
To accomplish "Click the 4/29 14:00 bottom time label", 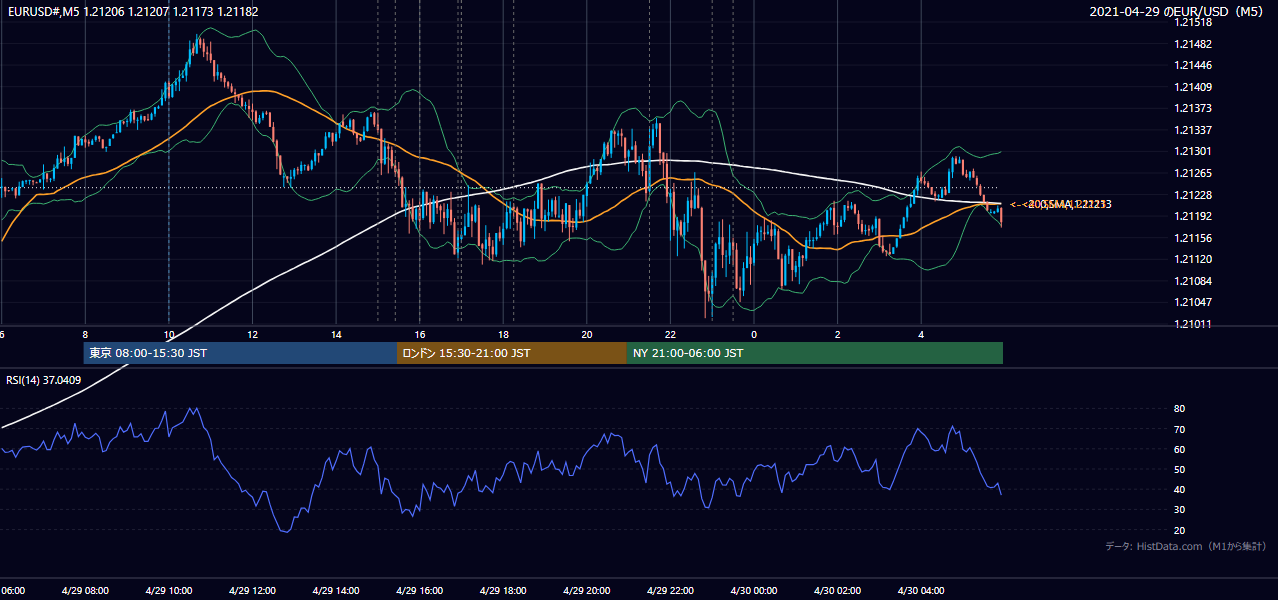I will pyautogui.click(x=336, y=591).
